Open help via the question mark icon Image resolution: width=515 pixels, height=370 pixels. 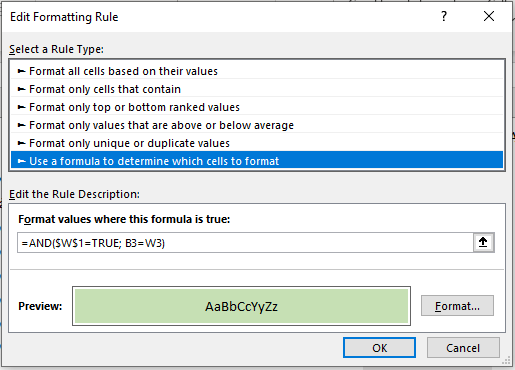444,16
